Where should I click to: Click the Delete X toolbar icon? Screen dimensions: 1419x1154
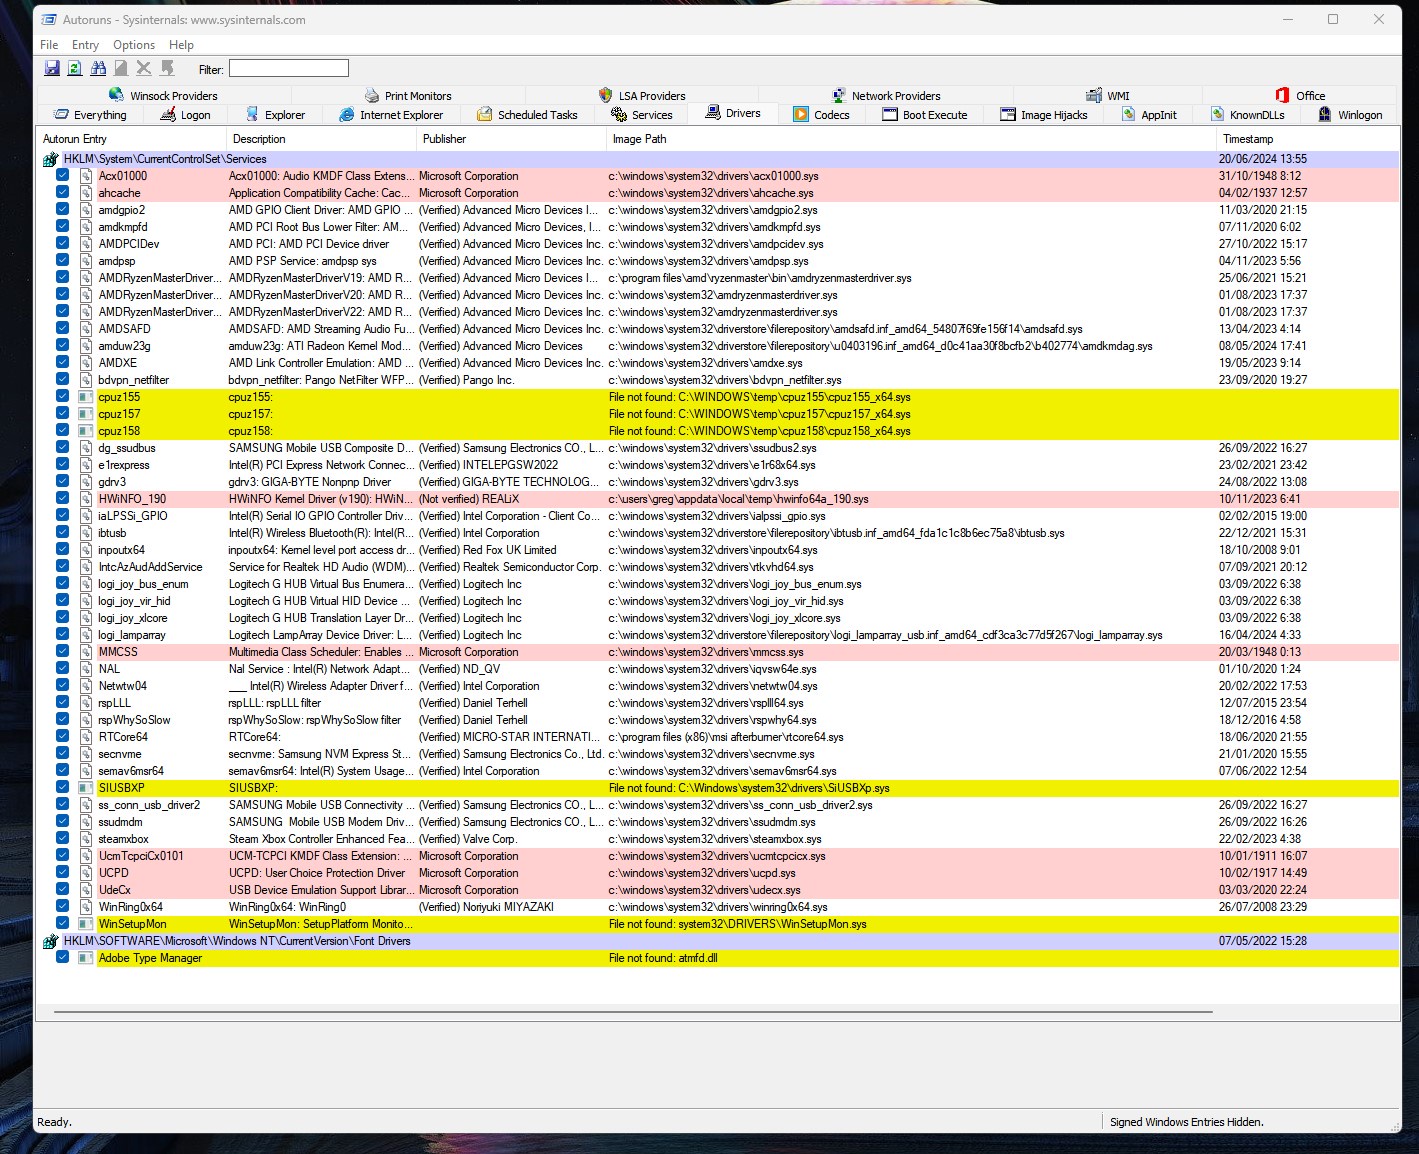point(144,68)
